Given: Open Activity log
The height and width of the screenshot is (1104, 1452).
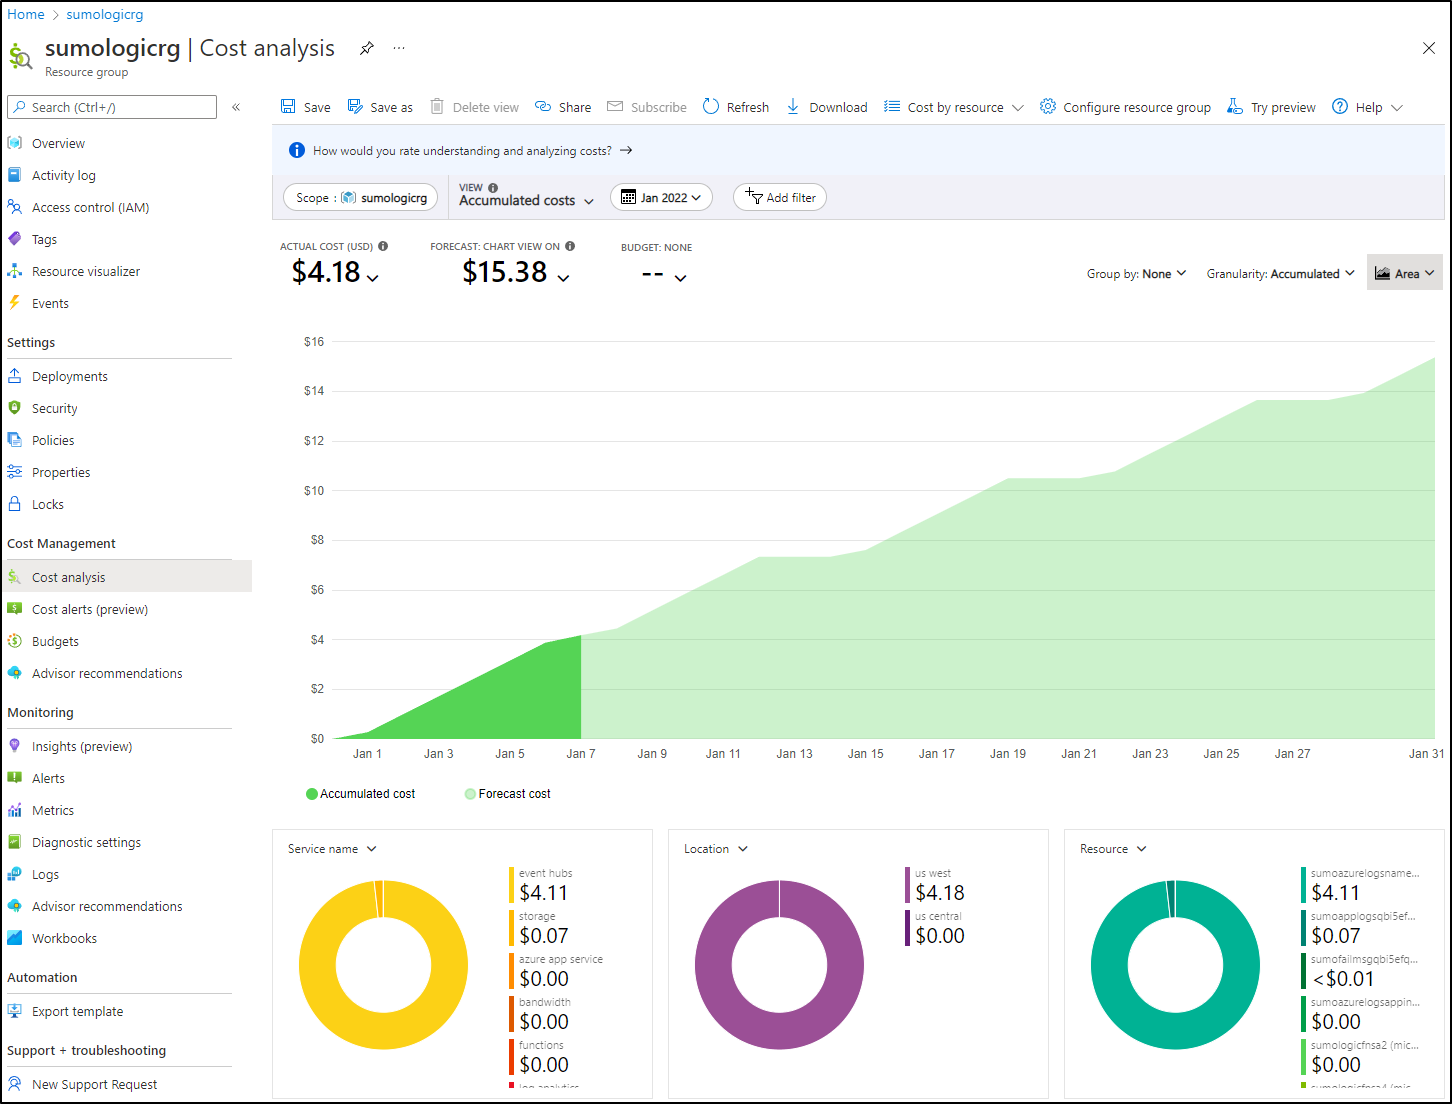Looking at the screenshot, I should tap(64, 176).
